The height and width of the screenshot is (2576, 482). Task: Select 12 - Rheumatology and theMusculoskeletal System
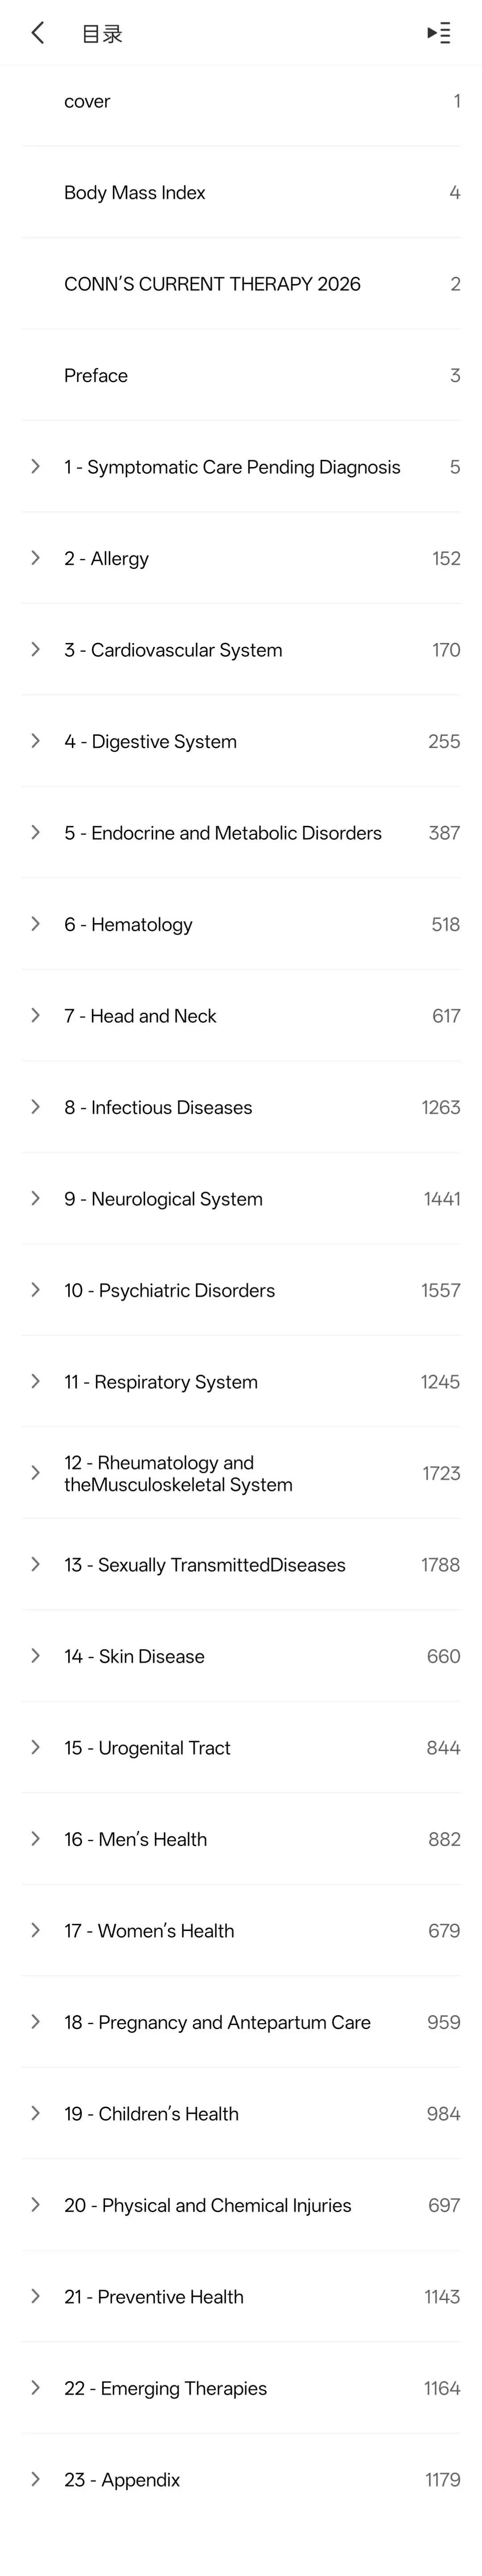pos(241,1473)
